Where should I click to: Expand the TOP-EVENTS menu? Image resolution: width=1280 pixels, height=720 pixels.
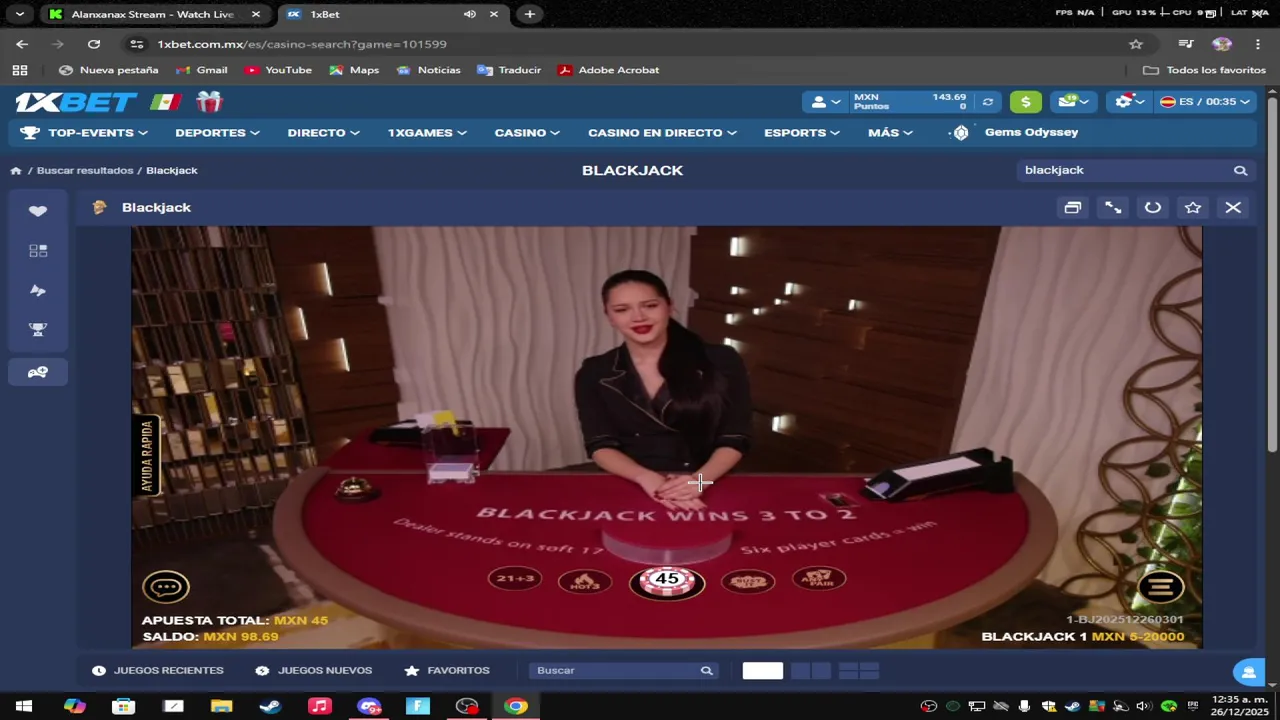84,133
